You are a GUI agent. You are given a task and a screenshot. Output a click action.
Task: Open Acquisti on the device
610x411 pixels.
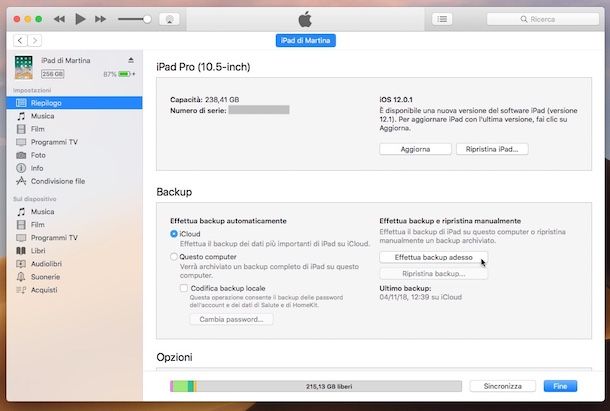[75, 290]
